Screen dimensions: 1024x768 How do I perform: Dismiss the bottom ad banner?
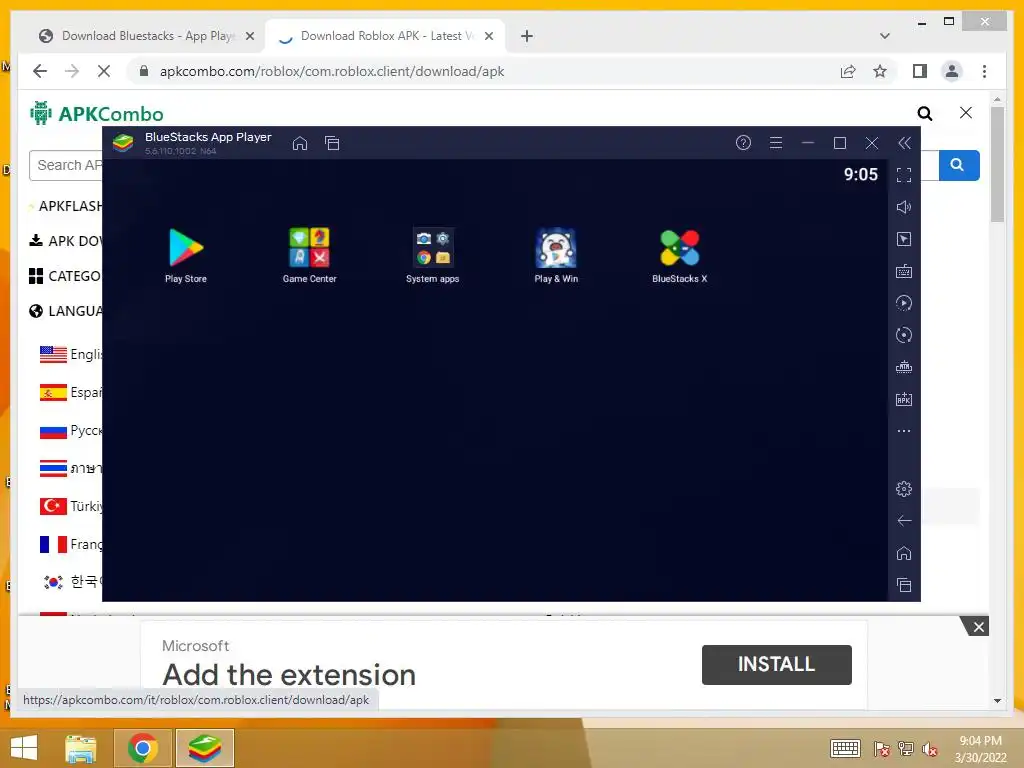pos(978,627)
